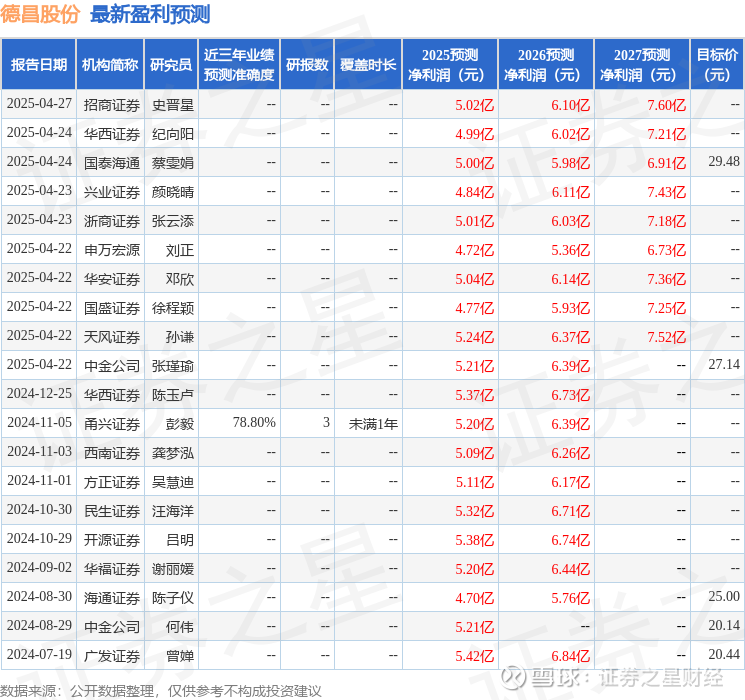Select analyst name 彭毅
The image size is (745, 700).
click(x=180, y=424)
